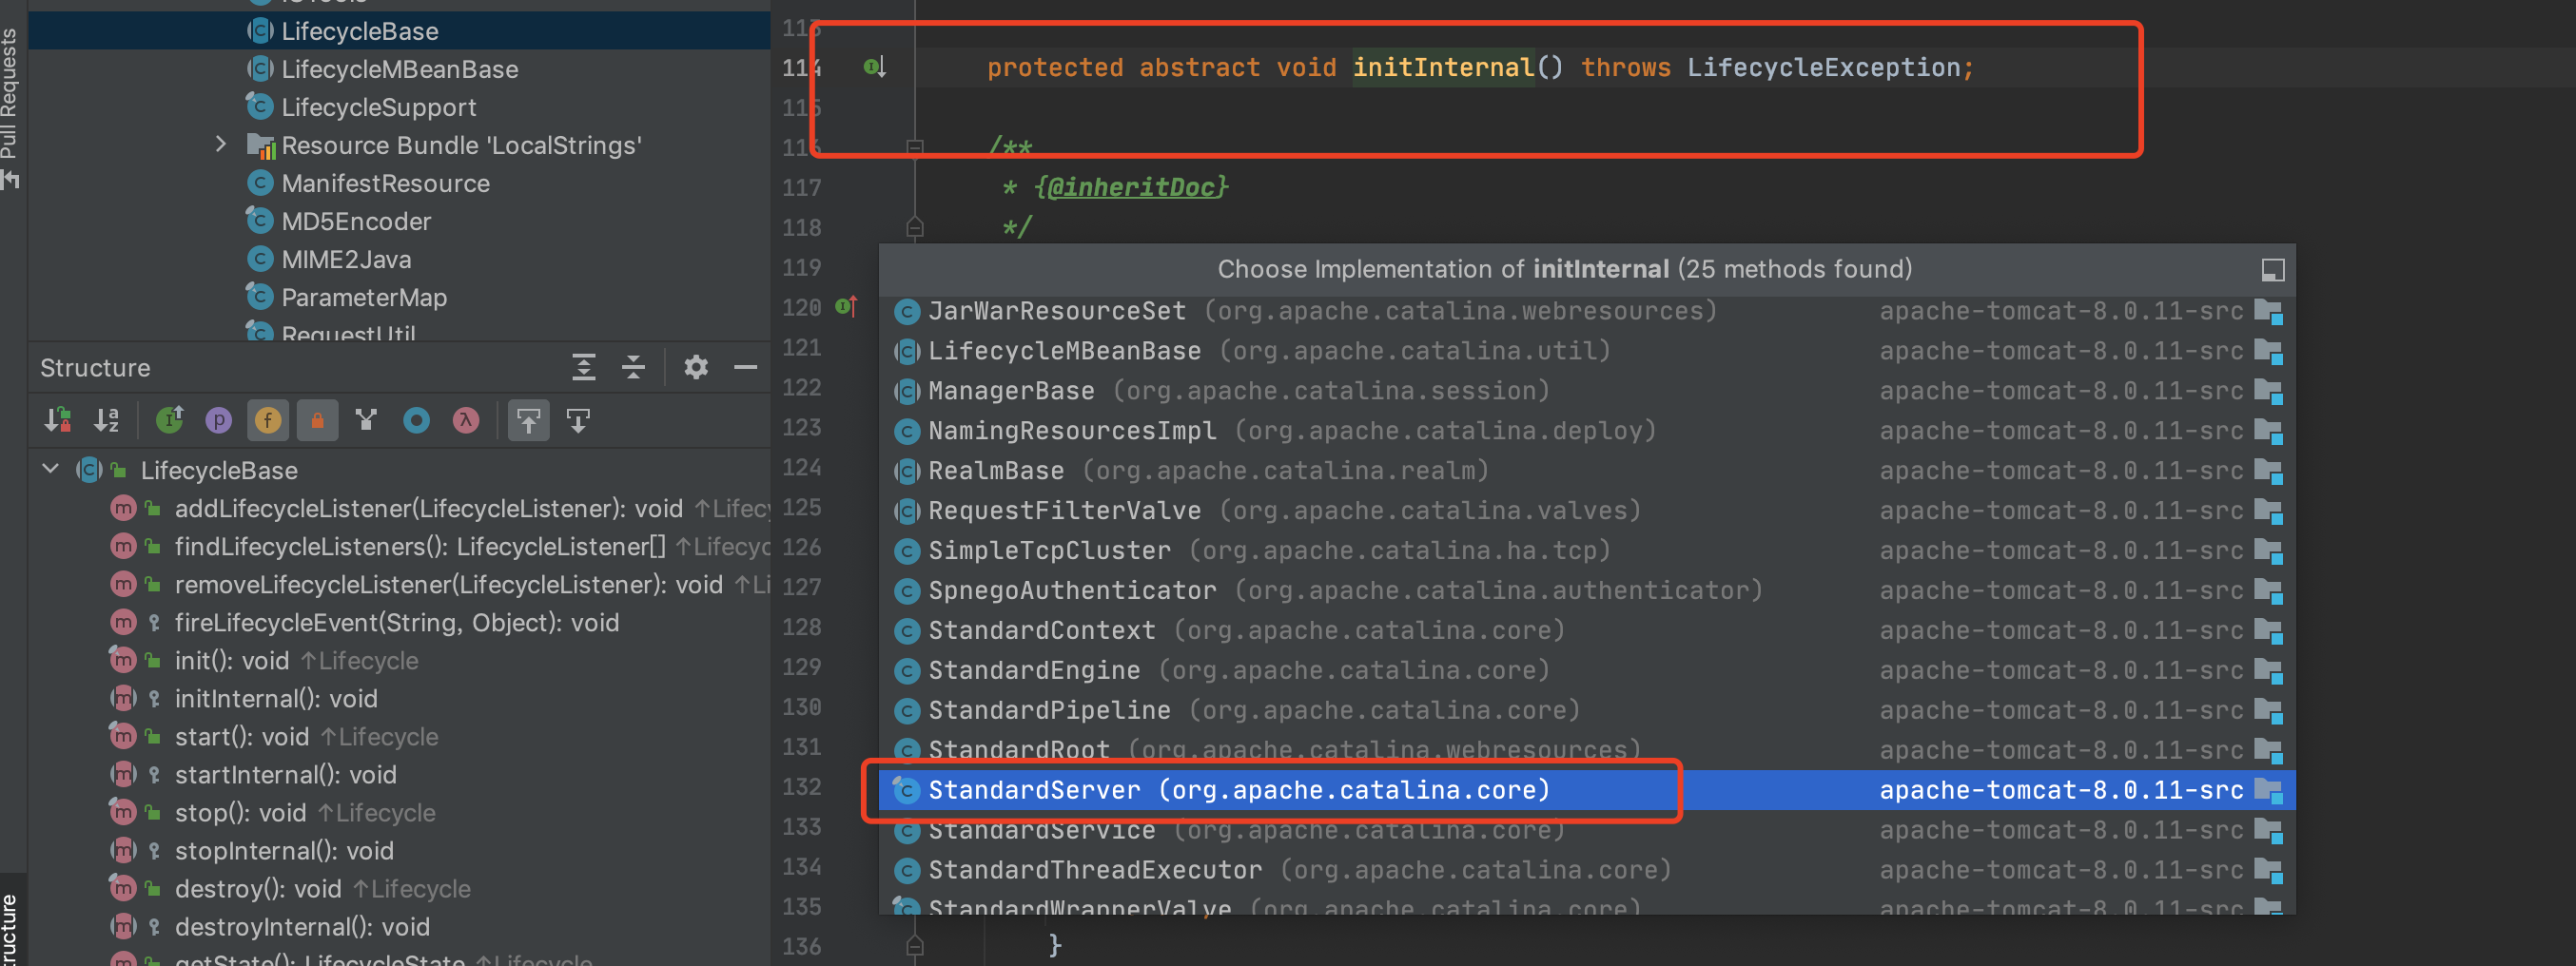Collapse the LifecycleBase node in Structure
The width and height of the screenshot is (2576, 966).
point(50,469)
